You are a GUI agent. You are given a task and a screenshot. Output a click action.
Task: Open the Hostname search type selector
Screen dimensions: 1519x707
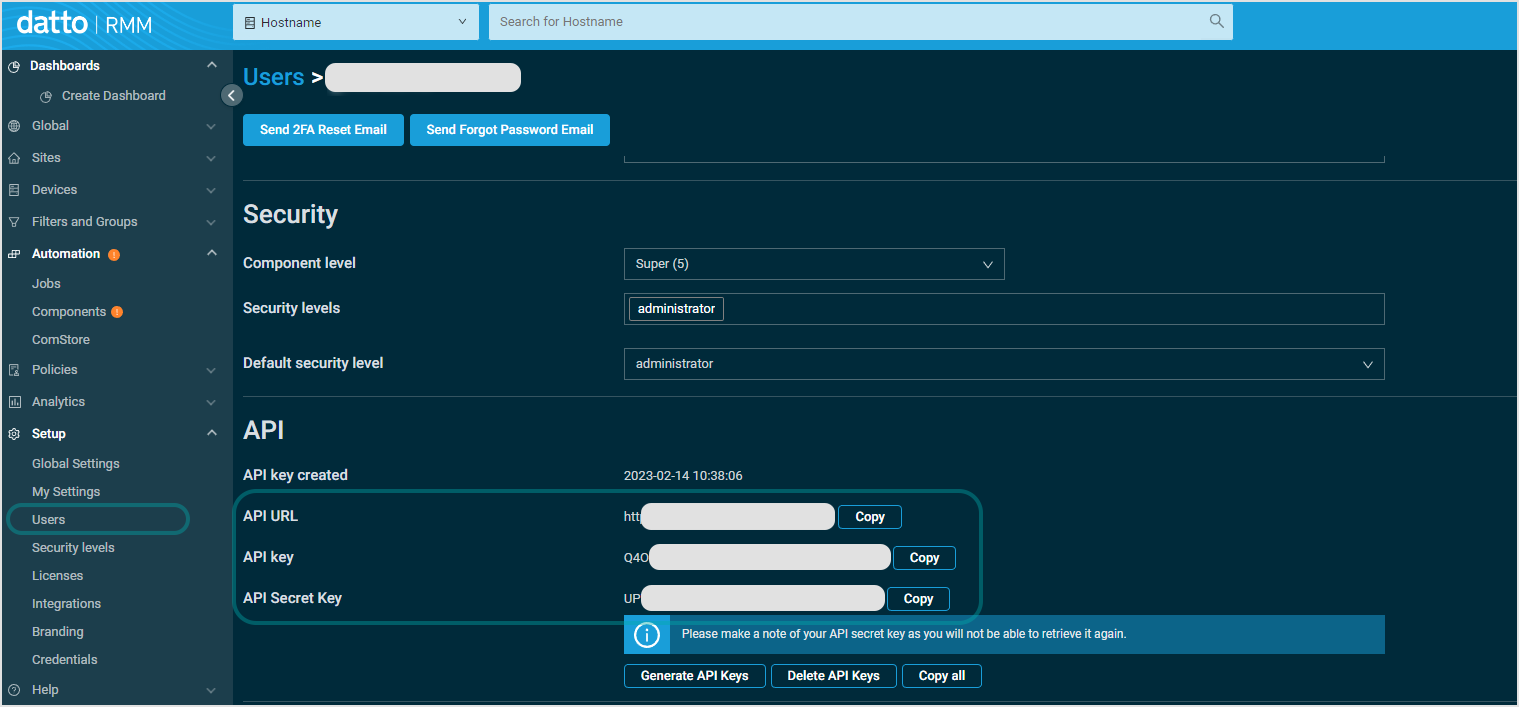[x=355, y=21]
